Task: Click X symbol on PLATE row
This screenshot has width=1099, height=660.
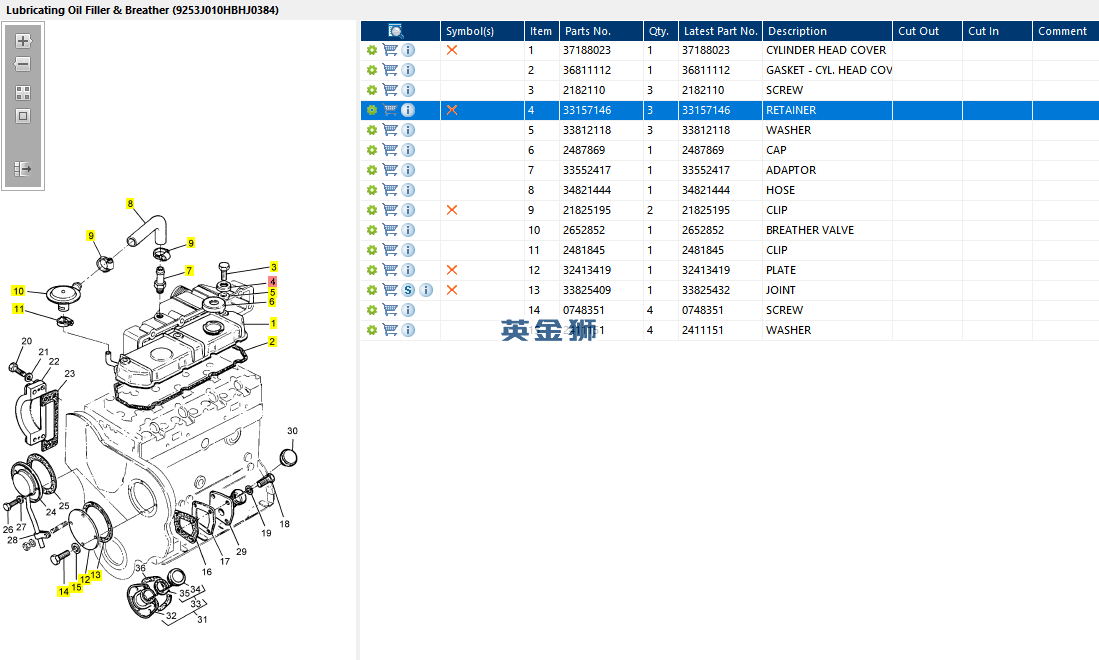Action: [x=452, y=270]
